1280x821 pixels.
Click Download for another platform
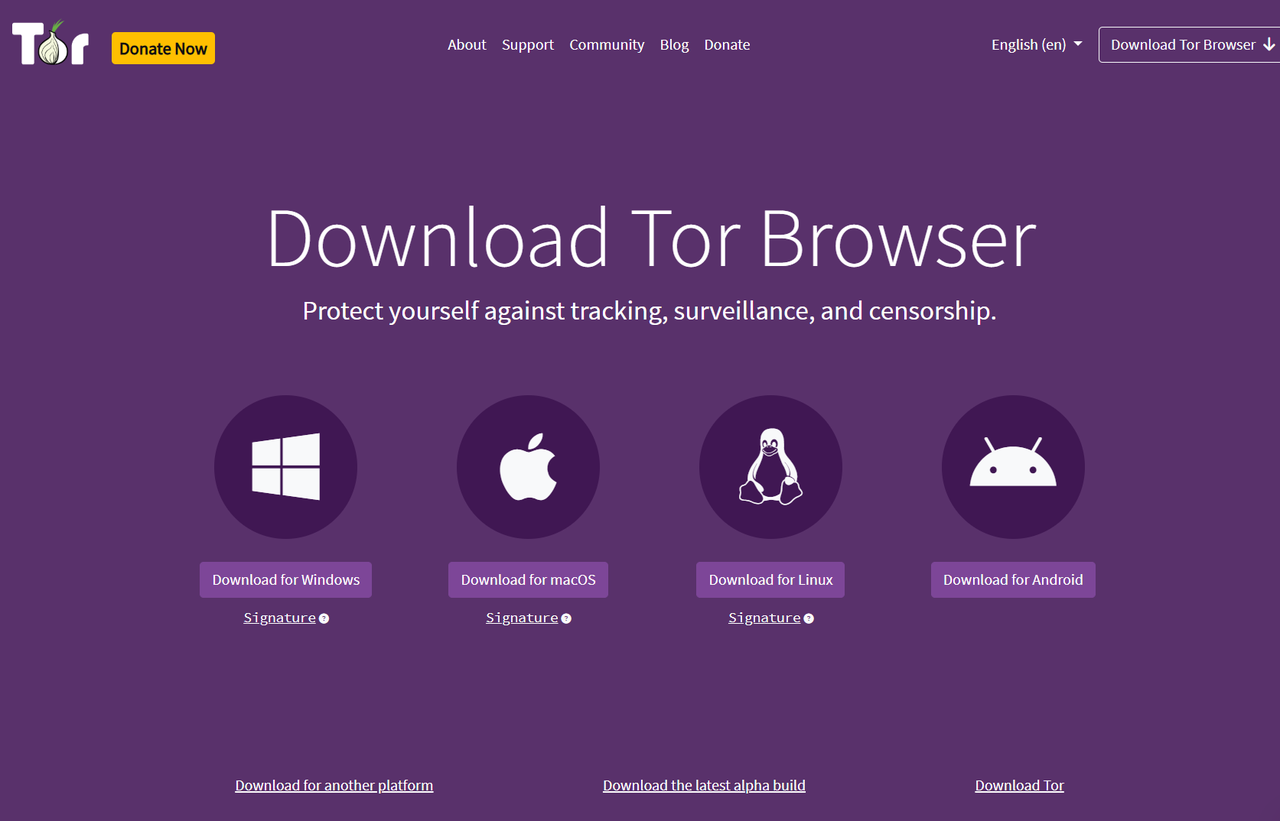(334, 785)
